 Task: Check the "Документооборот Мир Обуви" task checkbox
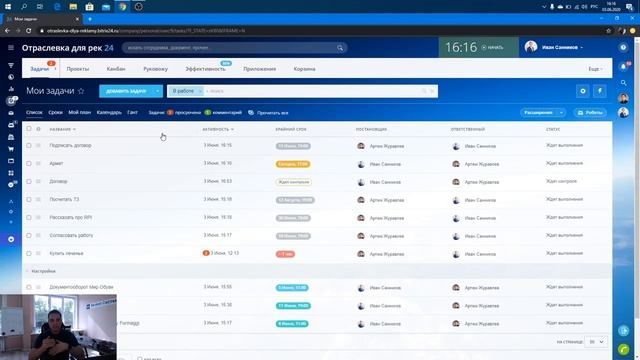coord(29,287)
